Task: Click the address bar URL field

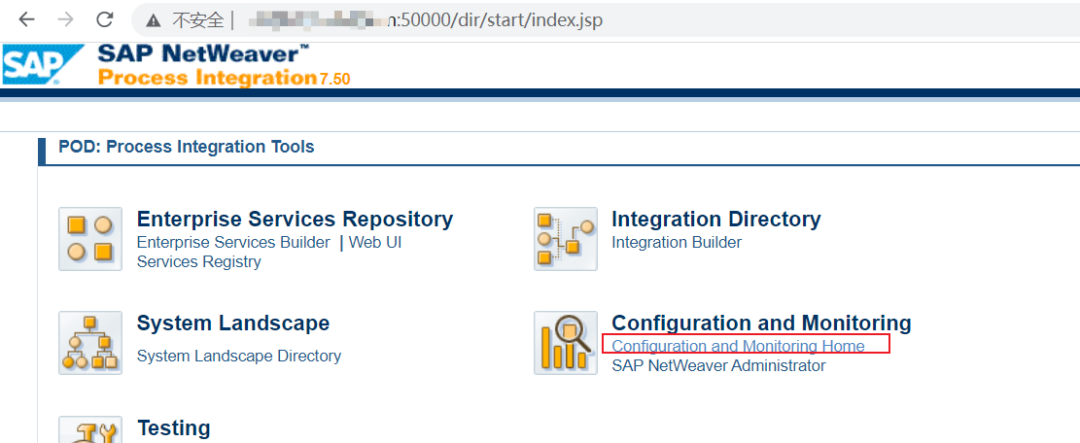Action: click(x=606, y=21)
